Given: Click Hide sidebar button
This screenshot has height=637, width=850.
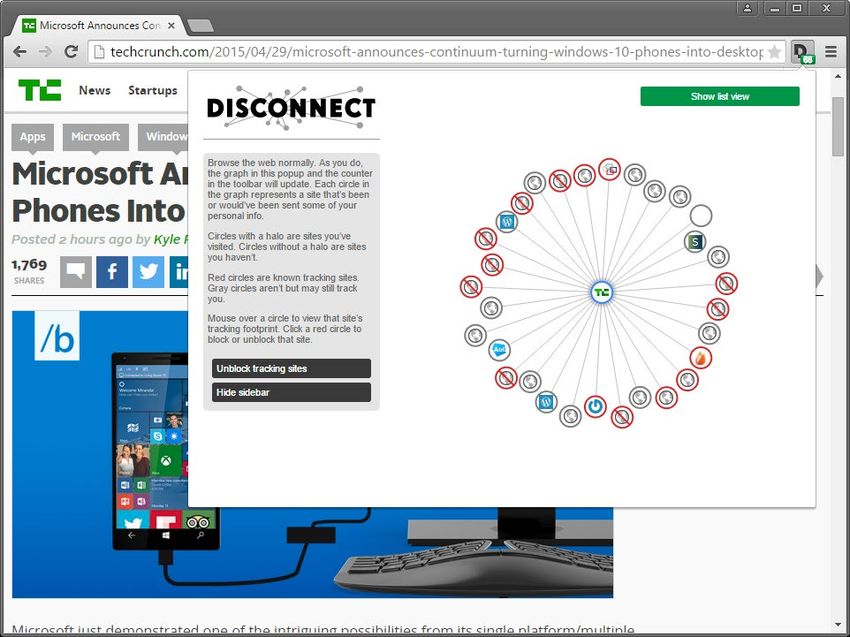Looking at the screenshot, I should point(291,393).
